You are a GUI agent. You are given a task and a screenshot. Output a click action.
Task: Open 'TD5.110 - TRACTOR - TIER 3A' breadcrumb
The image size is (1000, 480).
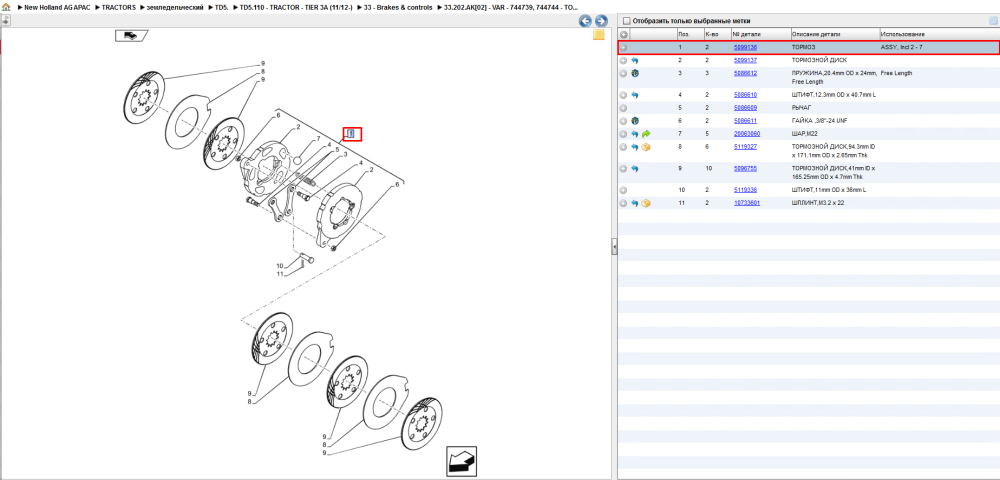tap(296, 7)
